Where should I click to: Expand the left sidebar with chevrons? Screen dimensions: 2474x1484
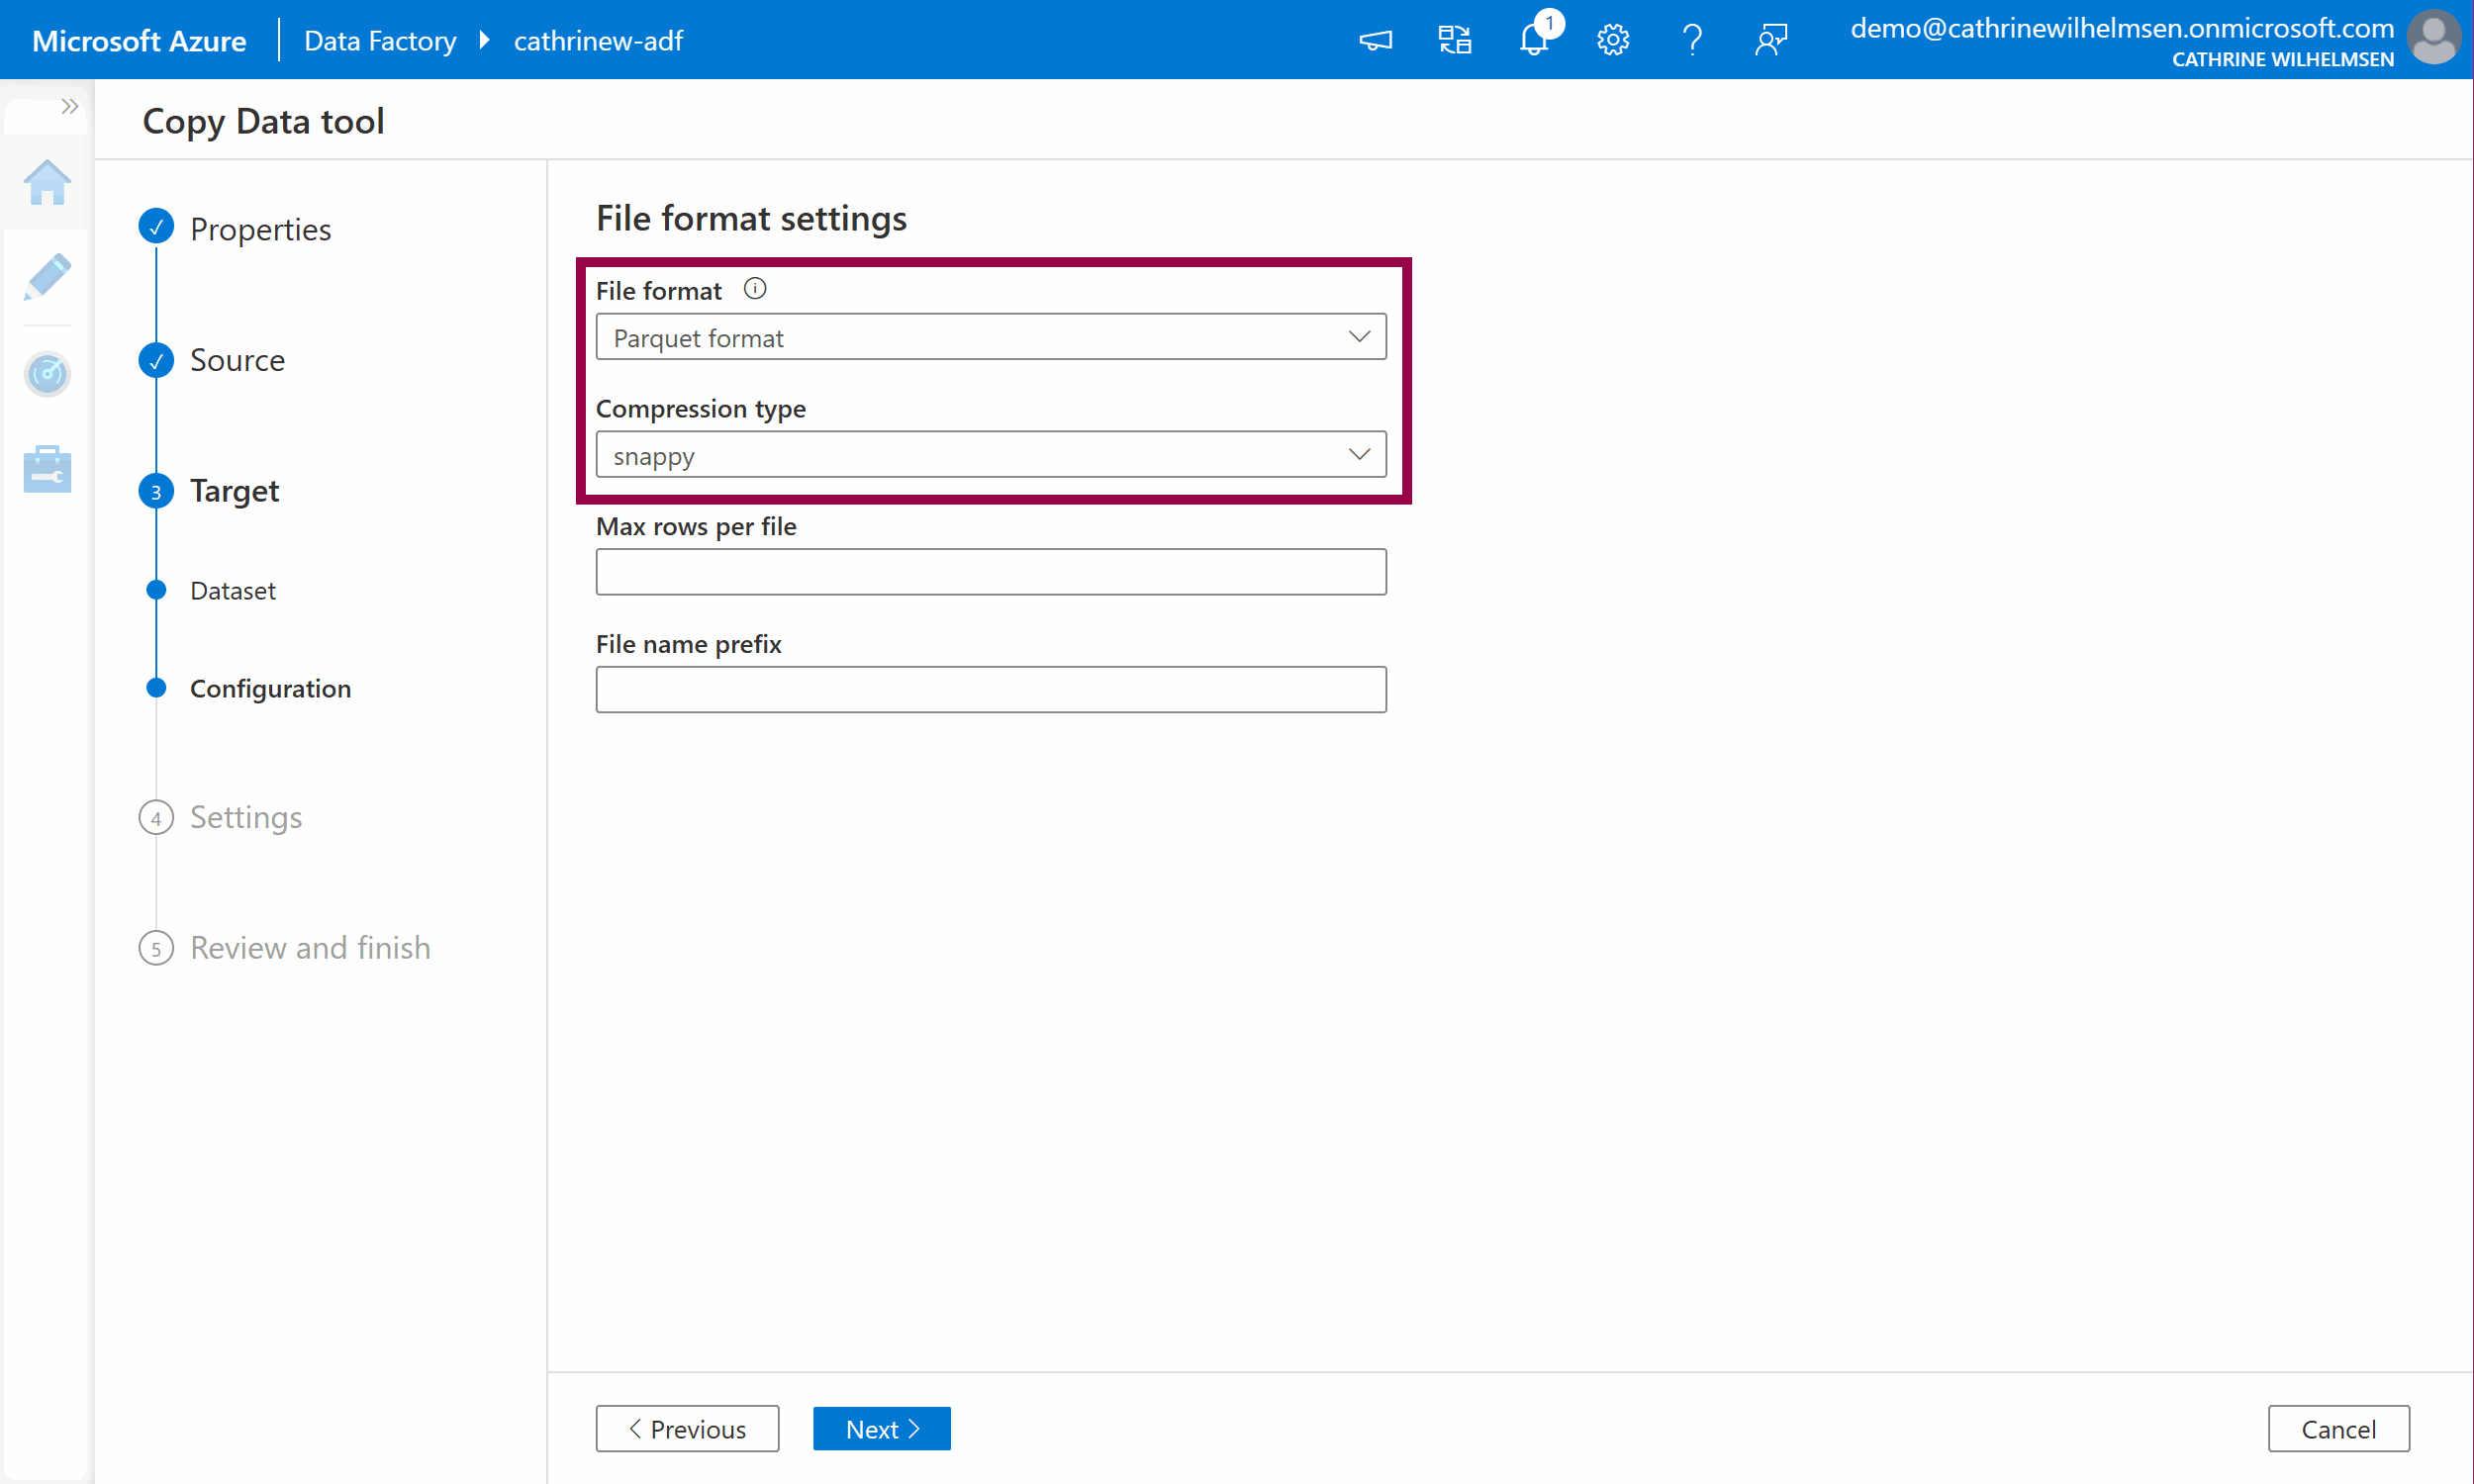point(69,106)
